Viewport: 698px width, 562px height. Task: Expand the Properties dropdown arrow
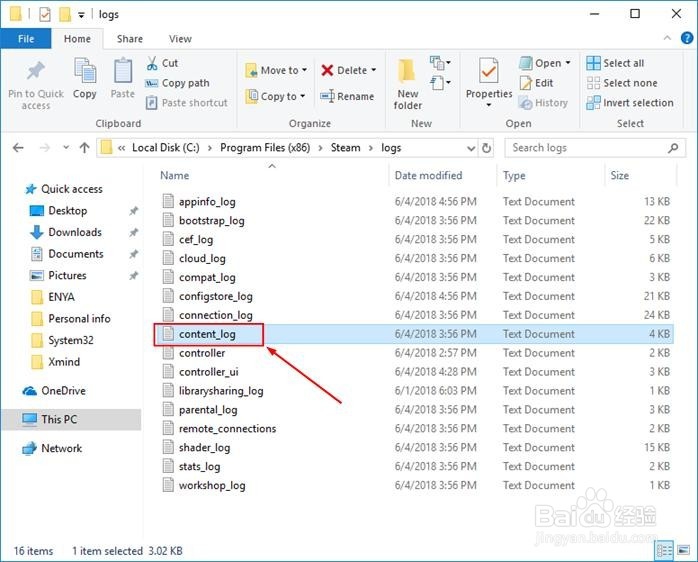[x=489, y=106]
